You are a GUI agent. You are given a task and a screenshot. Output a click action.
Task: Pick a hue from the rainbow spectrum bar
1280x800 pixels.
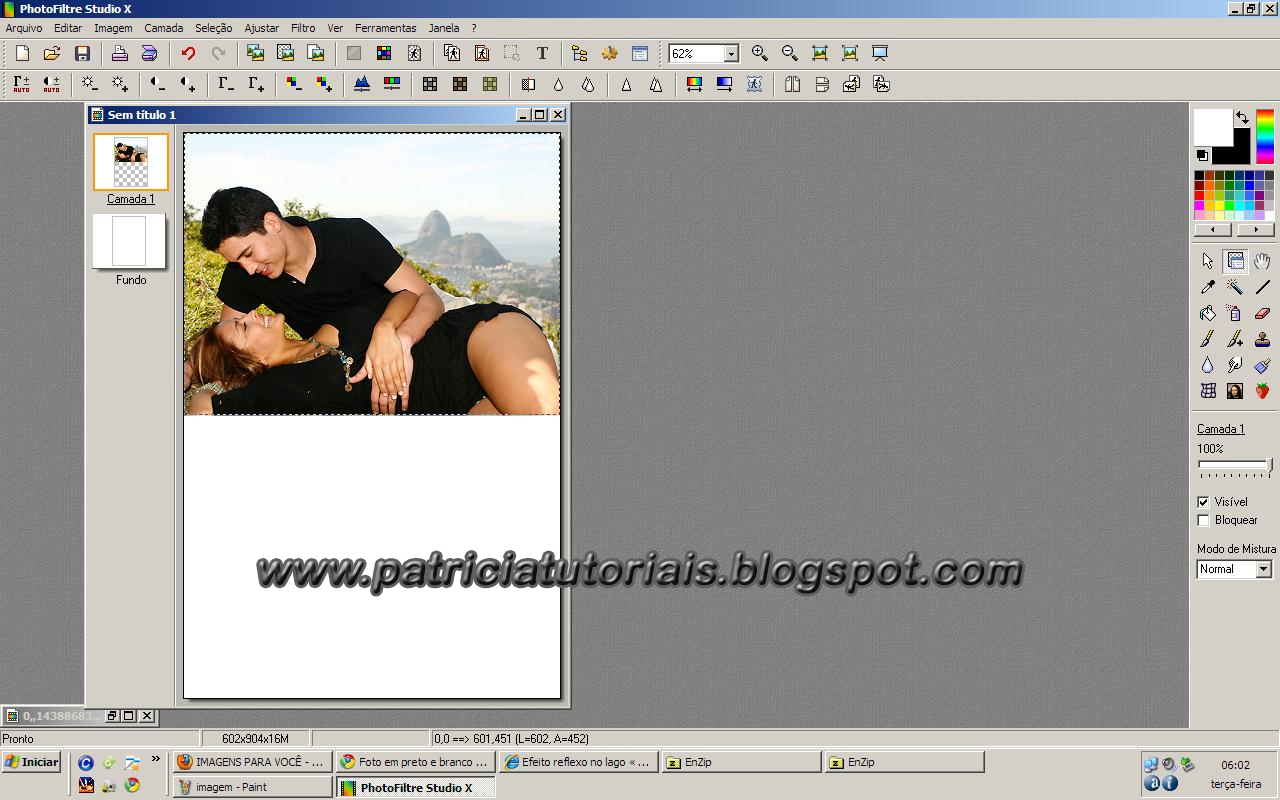[1265, 137]
